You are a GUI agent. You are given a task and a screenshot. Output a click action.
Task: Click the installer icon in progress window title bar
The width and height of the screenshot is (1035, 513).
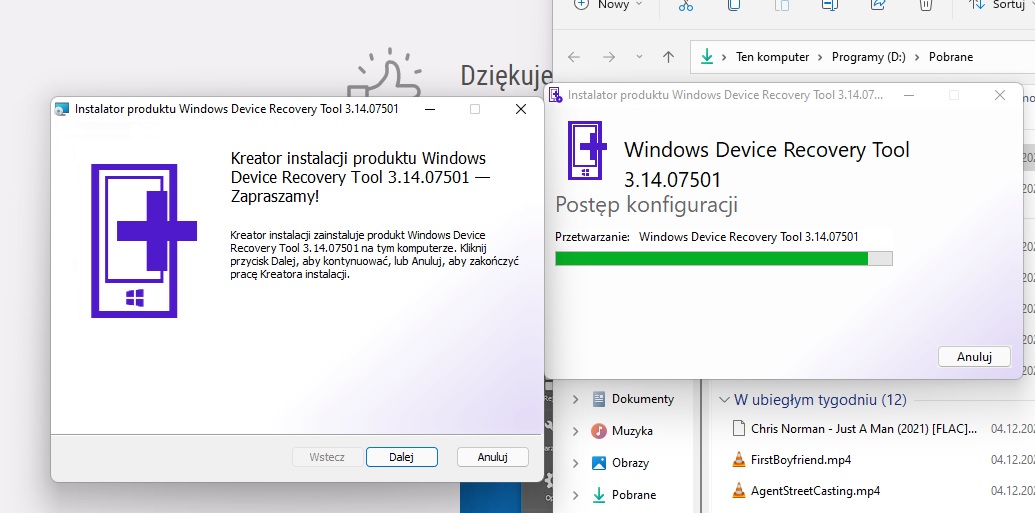(x=556, y=94)
